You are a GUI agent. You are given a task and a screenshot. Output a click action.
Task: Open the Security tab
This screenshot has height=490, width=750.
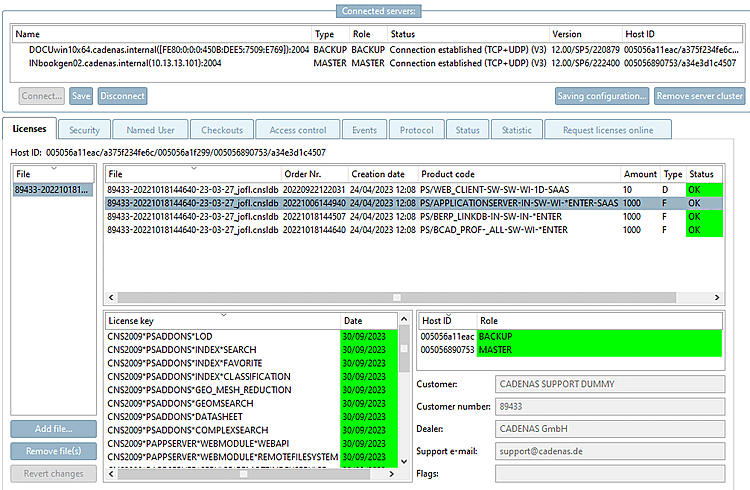(84, 130)
